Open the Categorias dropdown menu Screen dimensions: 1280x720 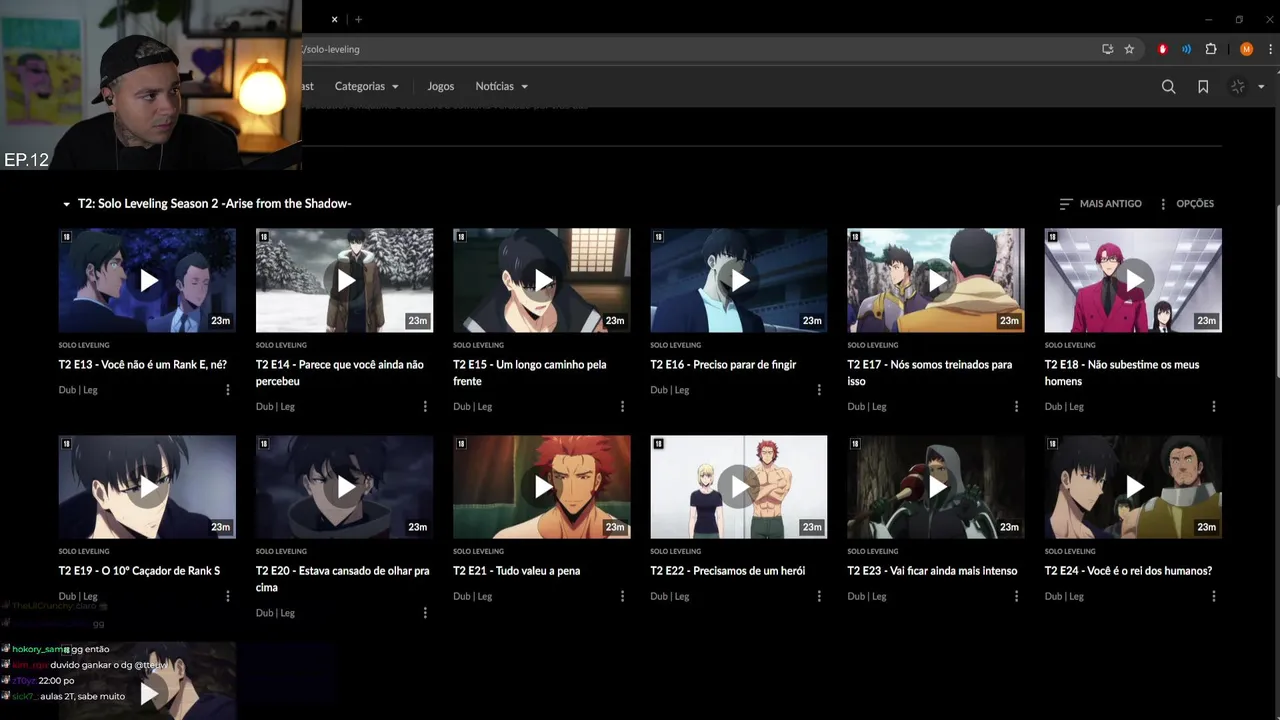[366, 87]
